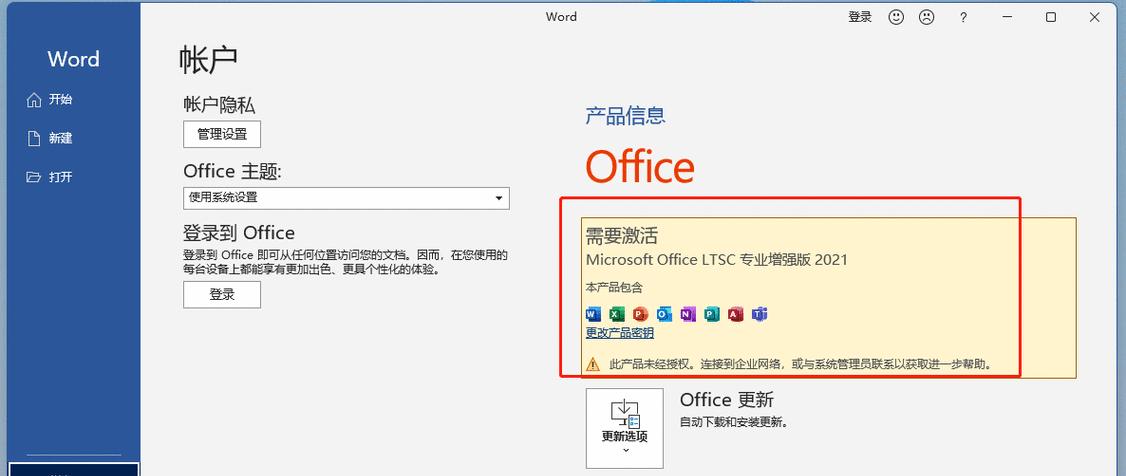Open Help question mark icon
Screen dimensions: 1126x476
click(x=963, y=18)
